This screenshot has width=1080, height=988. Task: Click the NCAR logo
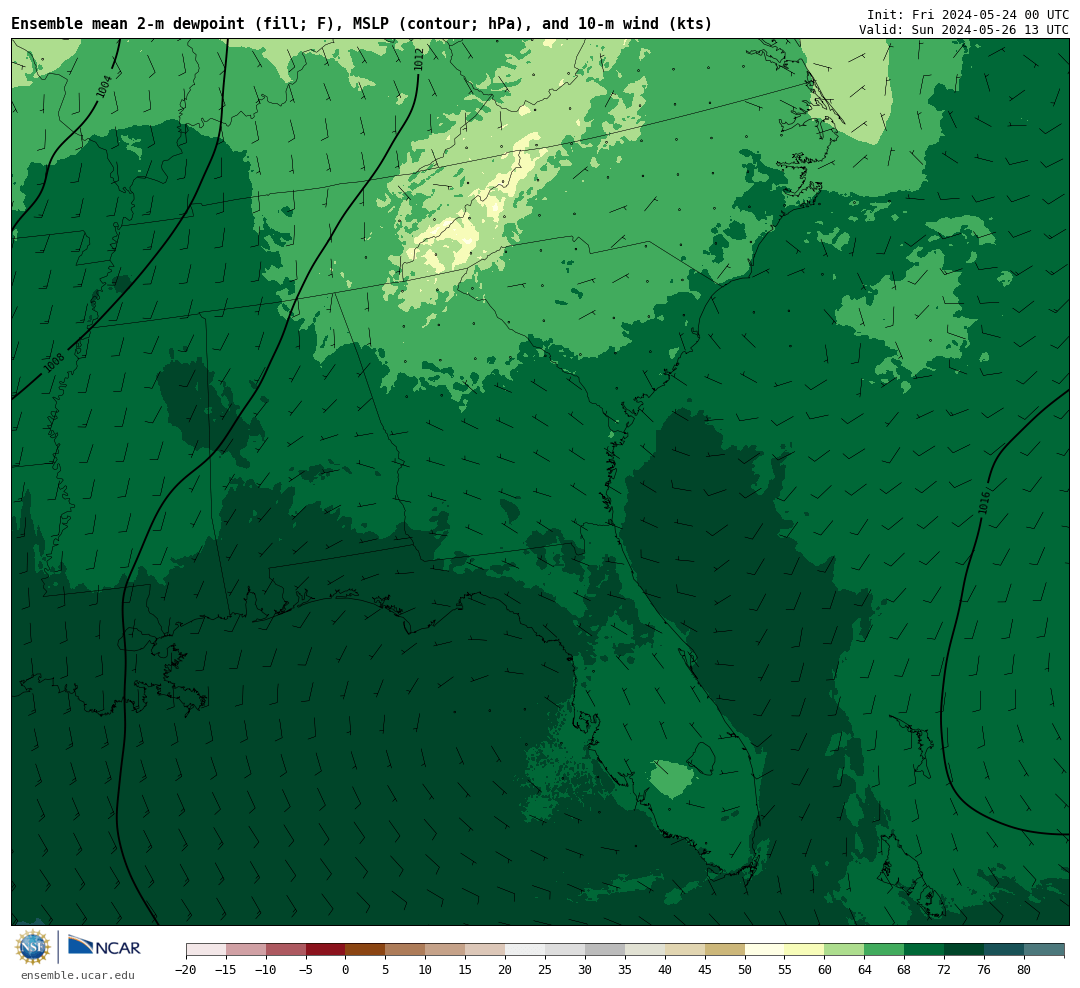point(104,946)
